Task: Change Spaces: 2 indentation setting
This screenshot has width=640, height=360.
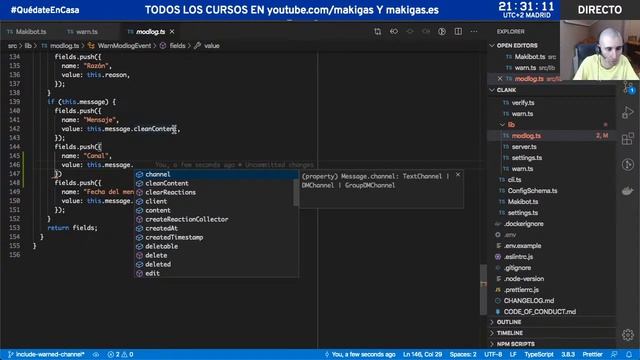Action: 463,355
